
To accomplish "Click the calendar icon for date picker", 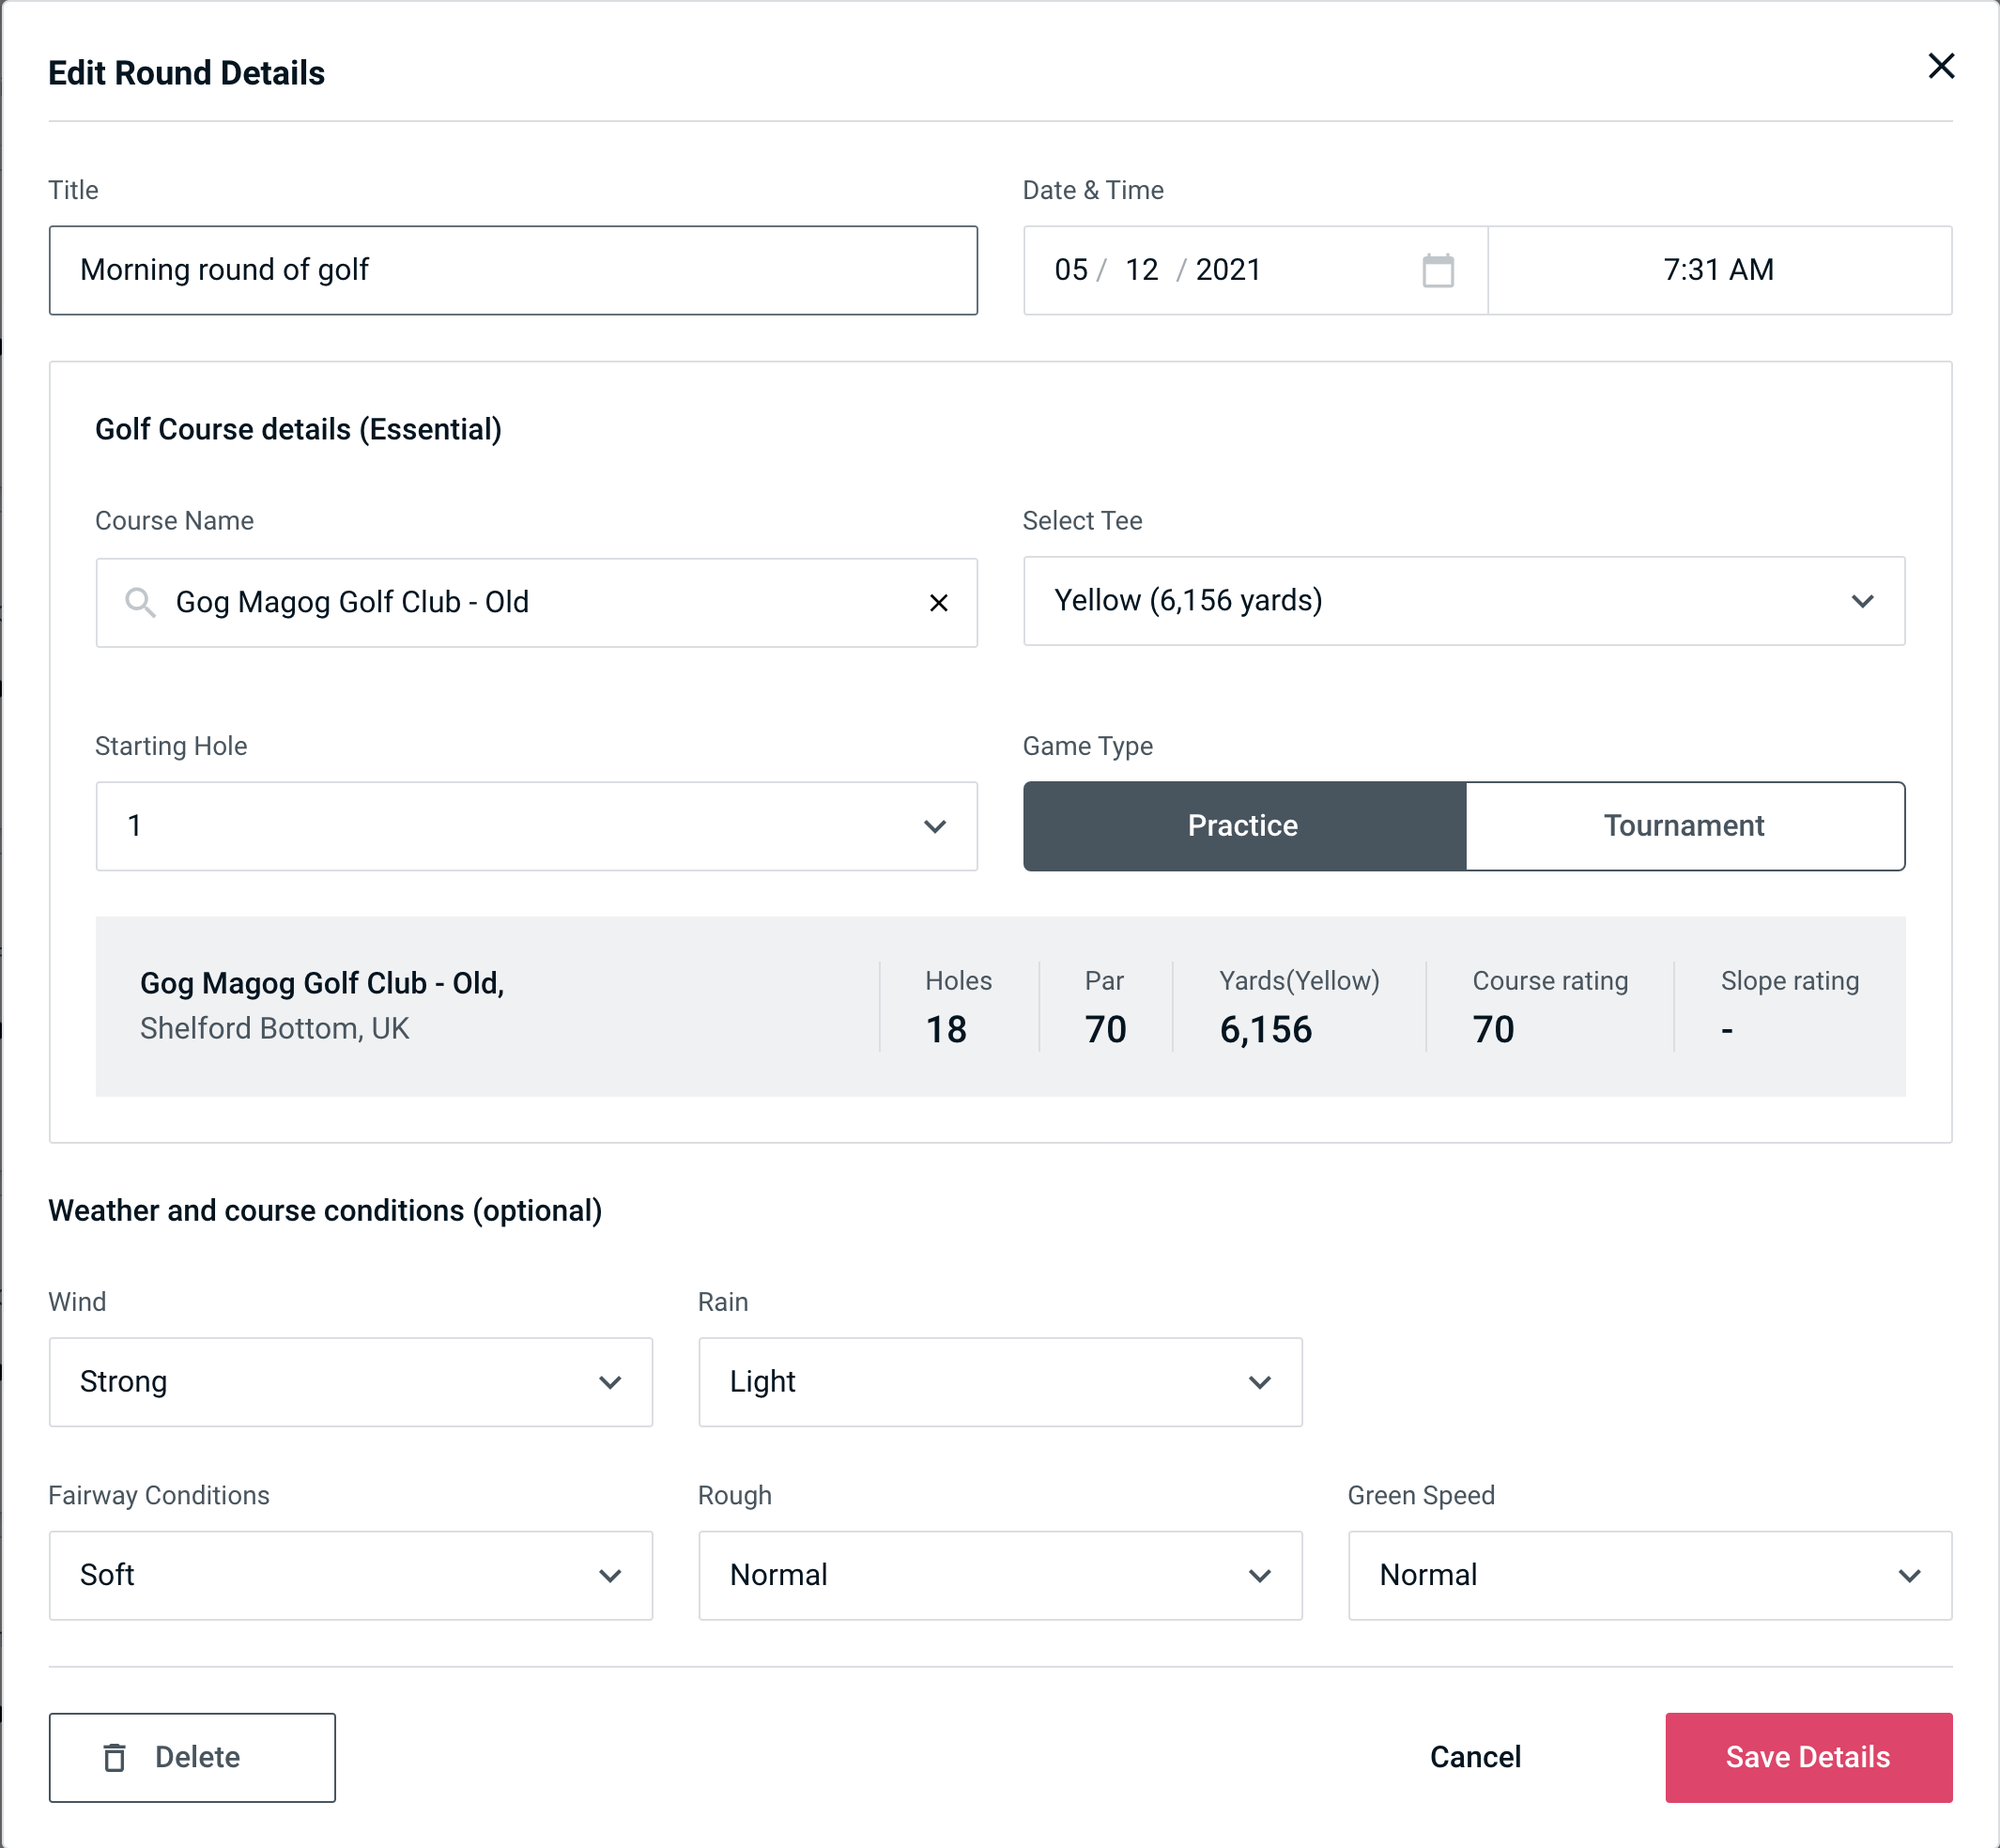I will pos(1439,270).
